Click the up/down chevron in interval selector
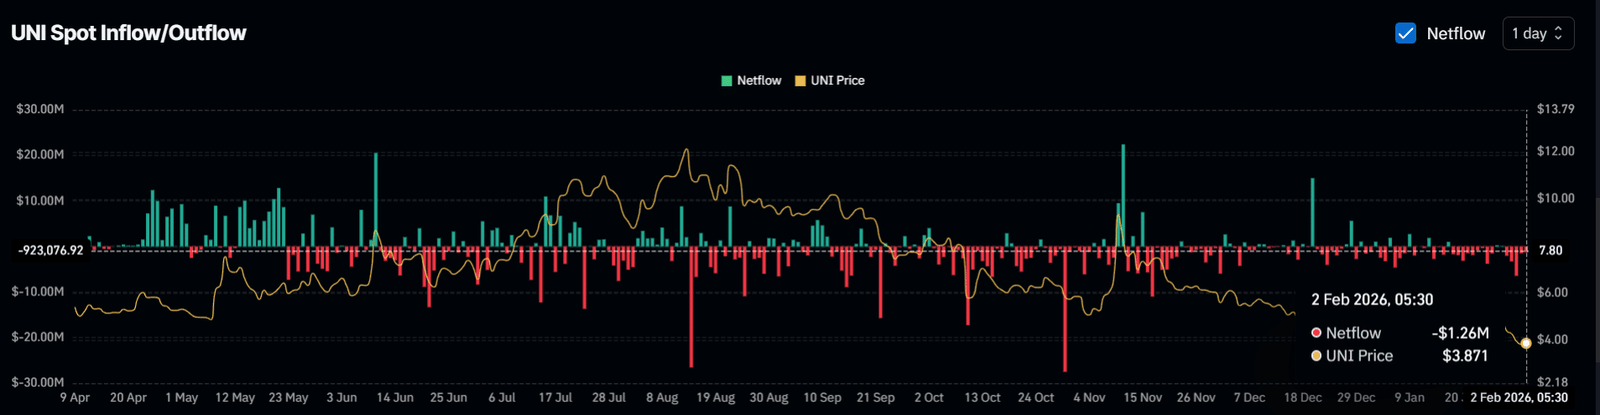Viewport: 1600px width, 415px height. tap(1558, 33)
